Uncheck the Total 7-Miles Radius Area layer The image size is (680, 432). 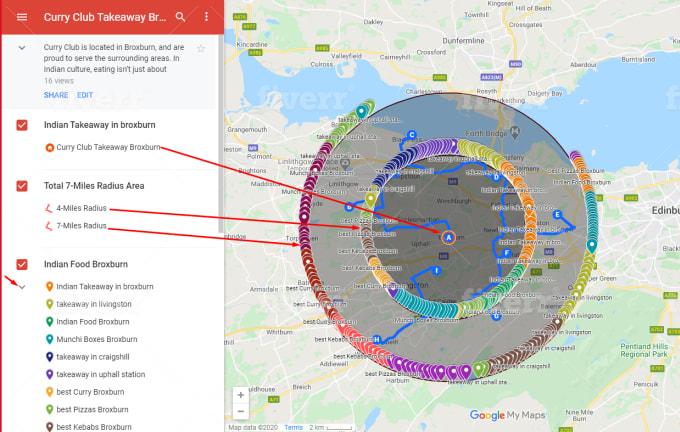[22, 186]
